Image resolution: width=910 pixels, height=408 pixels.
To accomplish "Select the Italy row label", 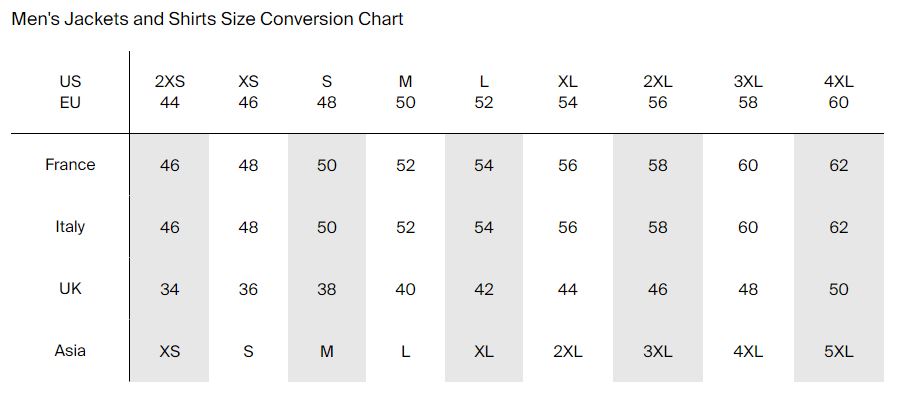I will [70, 227].
